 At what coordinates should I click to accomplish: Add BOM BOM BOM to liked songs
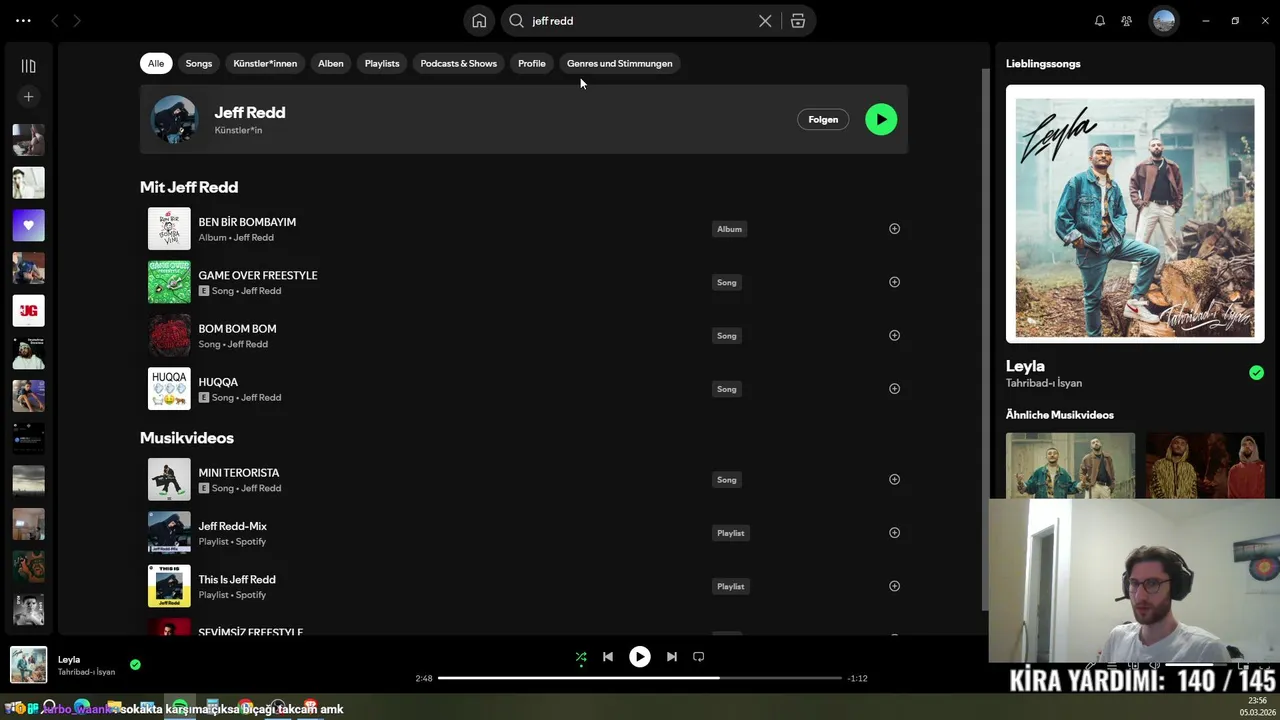[x=894, y=335]
